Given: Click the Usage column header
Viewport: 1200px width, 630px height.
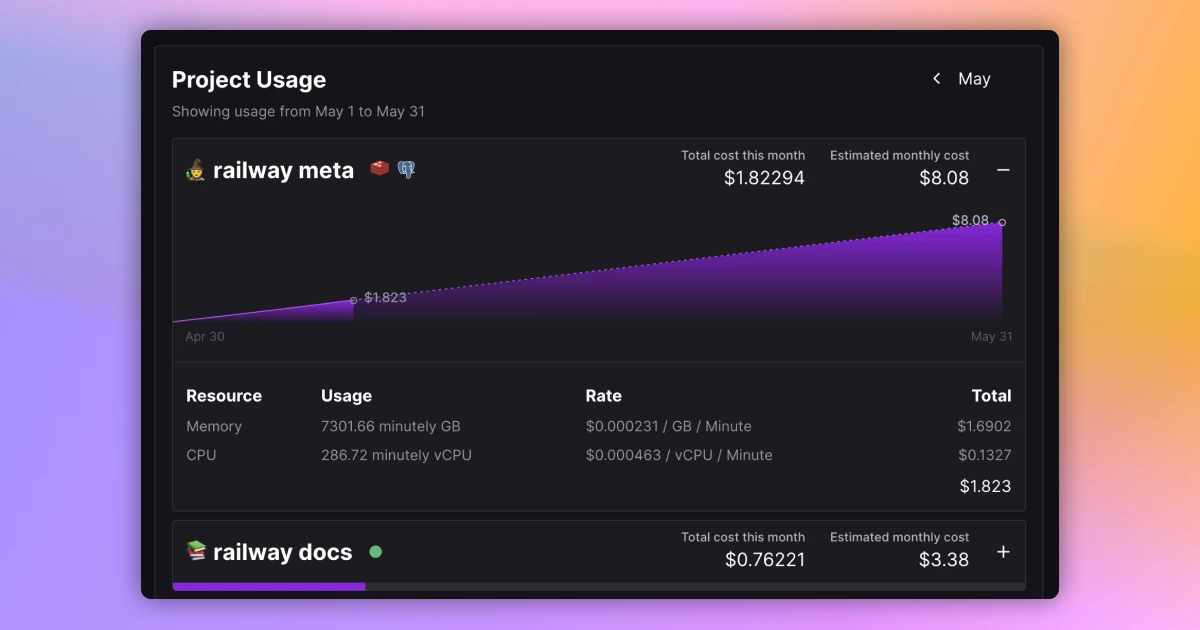Looking at the screenshot, I should [x=346, y=396].
